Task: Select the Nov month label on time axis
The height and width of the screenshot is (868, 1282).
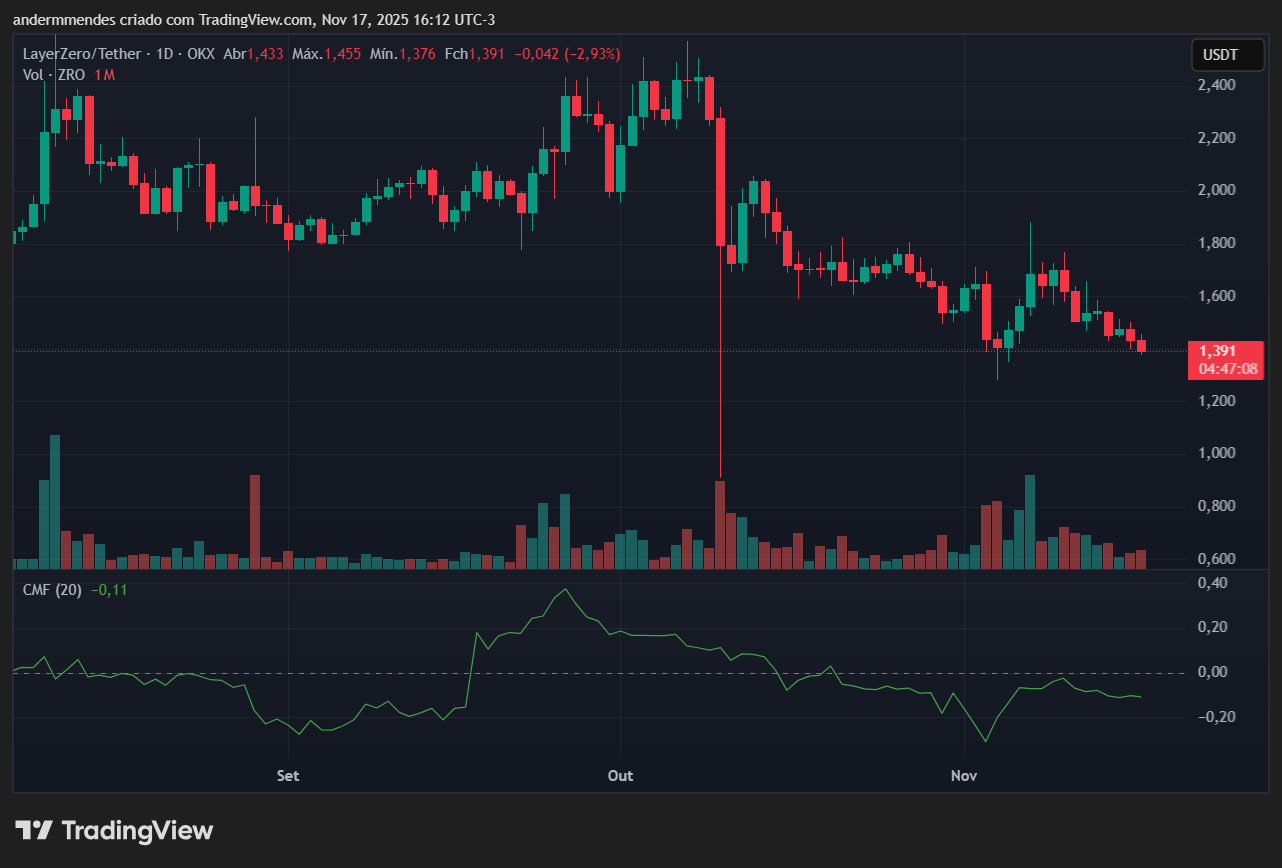Action: point(963,775)
